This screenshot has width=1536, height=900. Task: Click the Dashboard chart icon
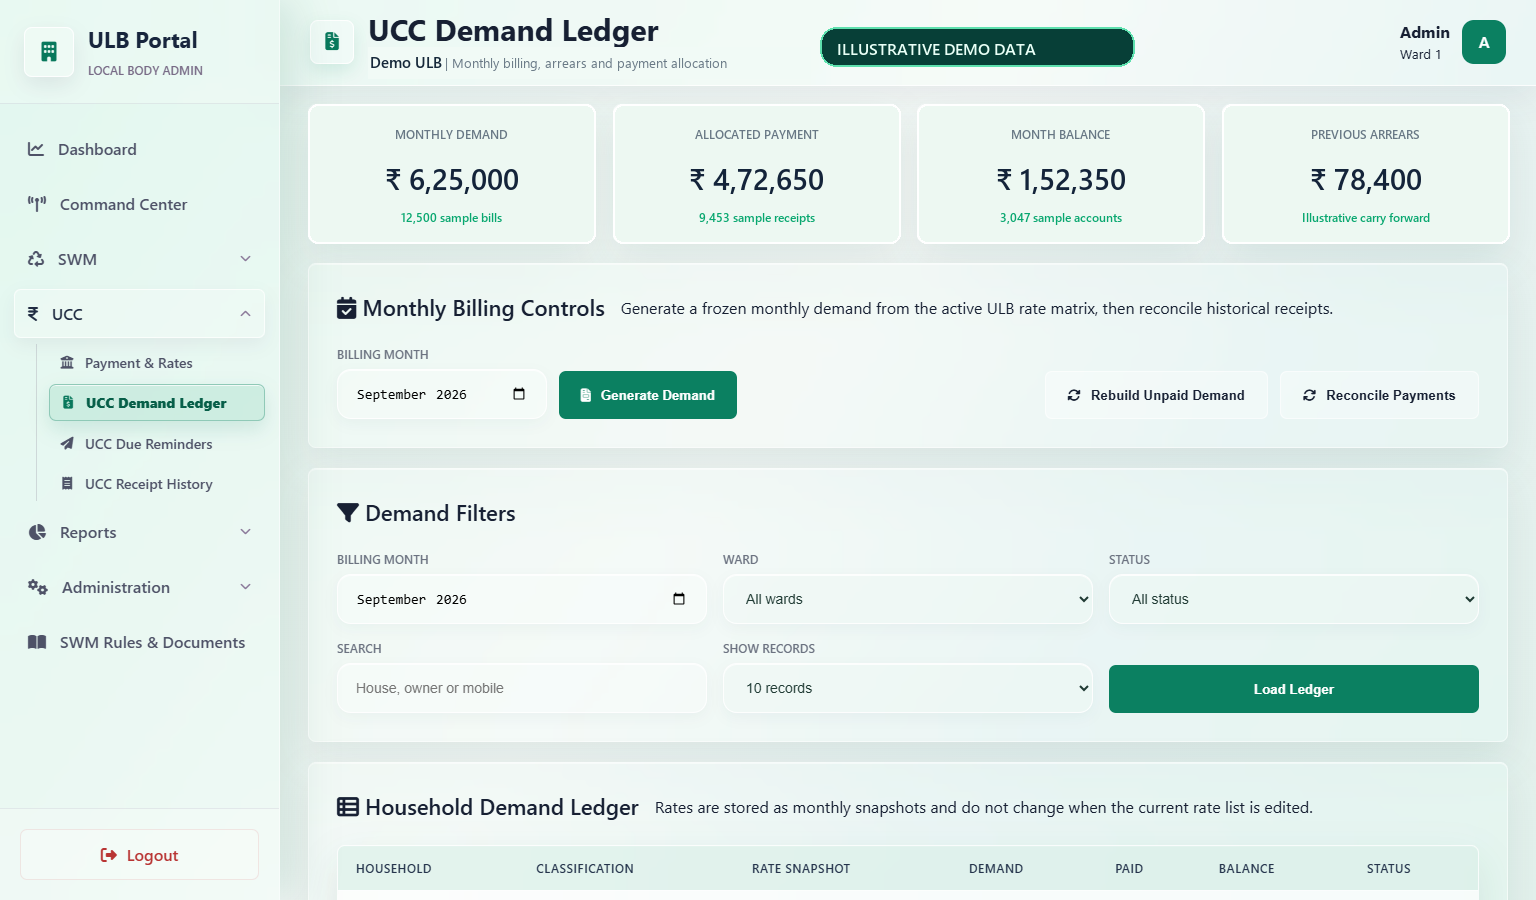pyautogui.click(x=36, y=149)
